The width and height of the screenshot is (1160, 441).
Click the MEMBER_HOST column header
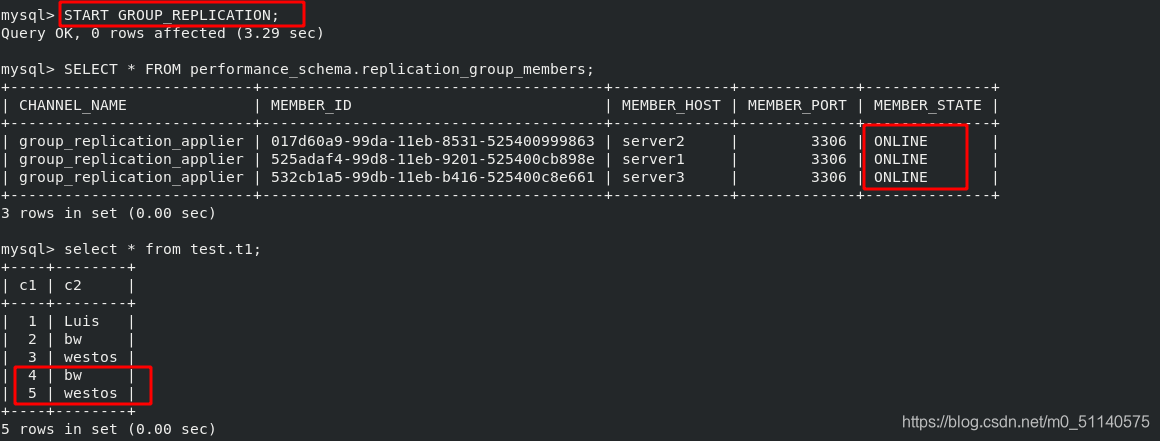click(670, 105)
